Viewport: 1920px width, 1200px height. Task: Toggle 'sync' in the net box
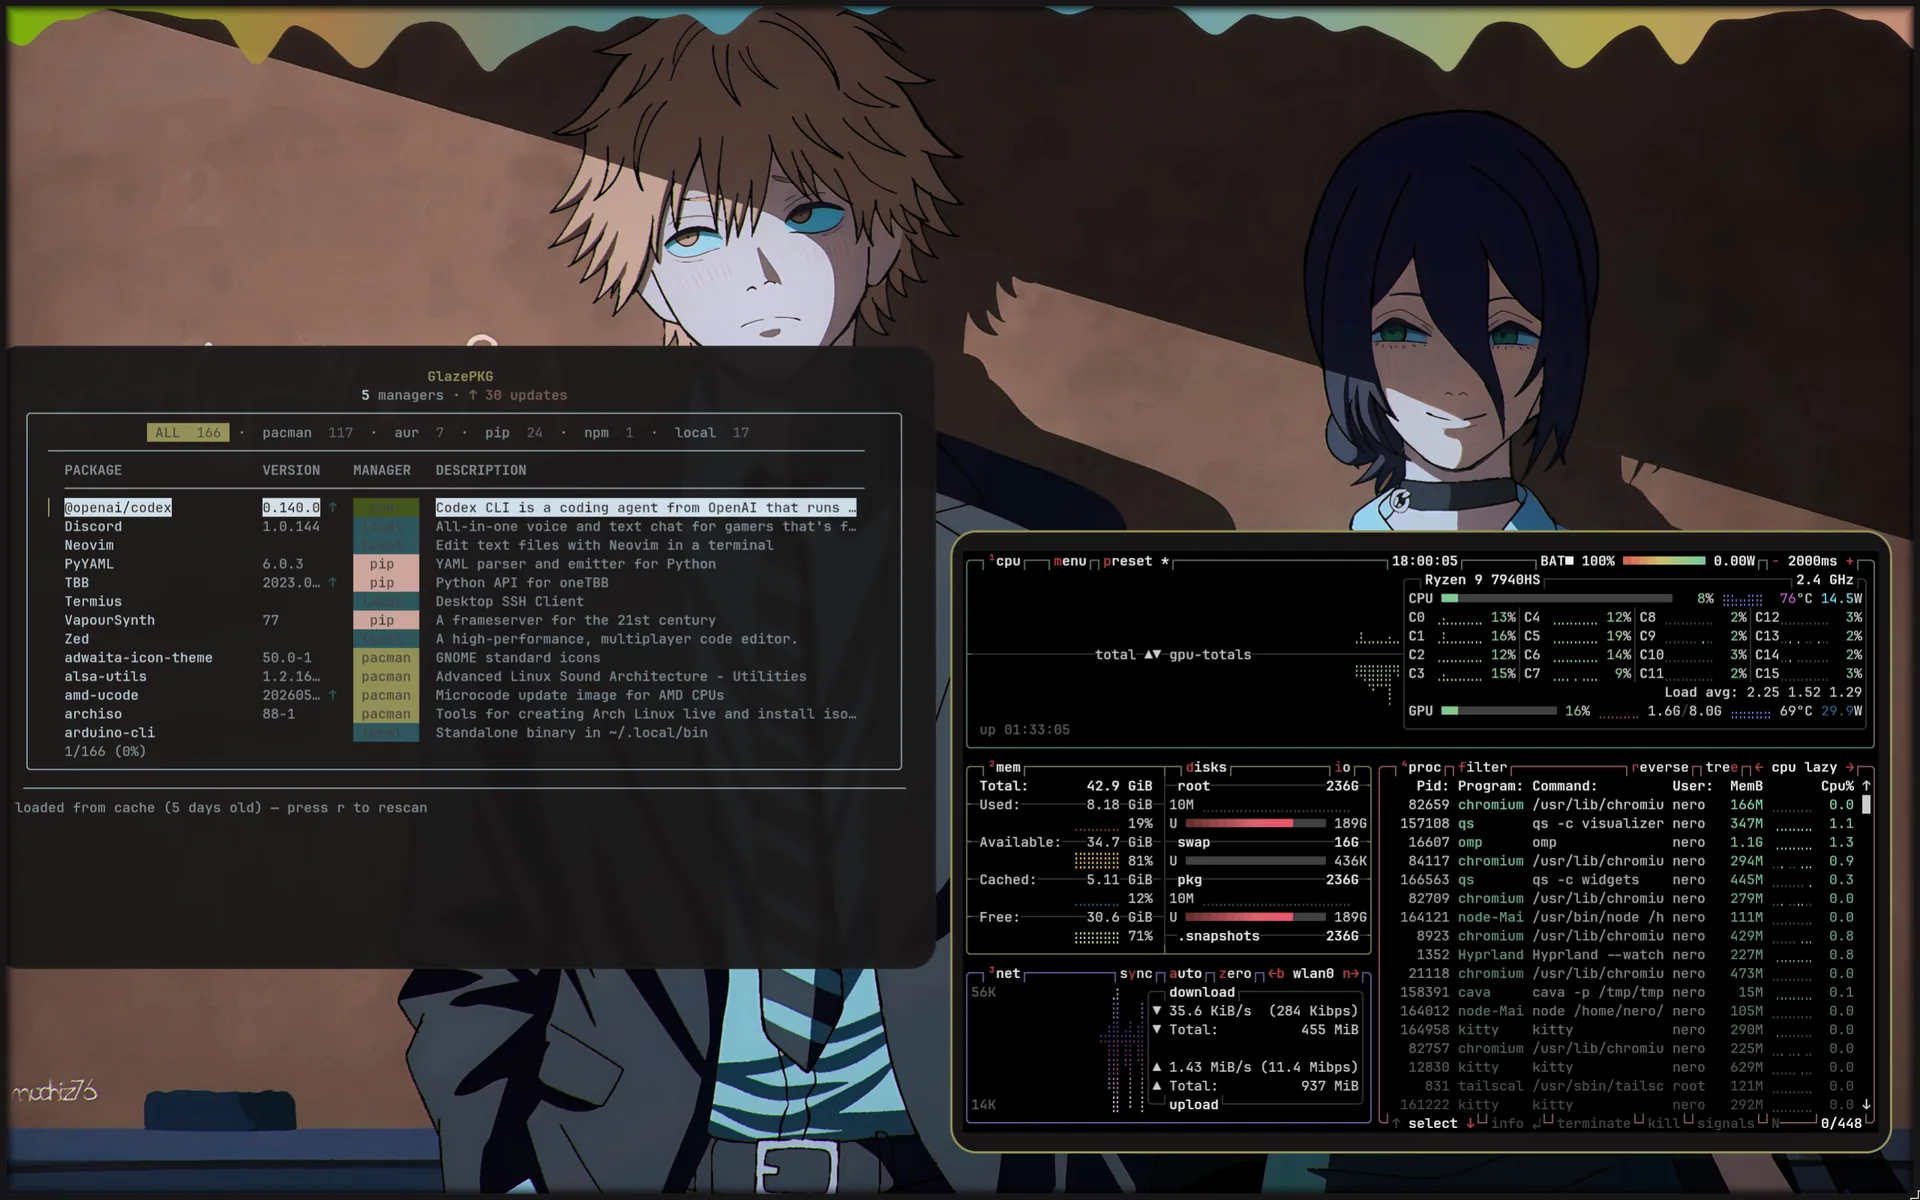(1136, 973)
